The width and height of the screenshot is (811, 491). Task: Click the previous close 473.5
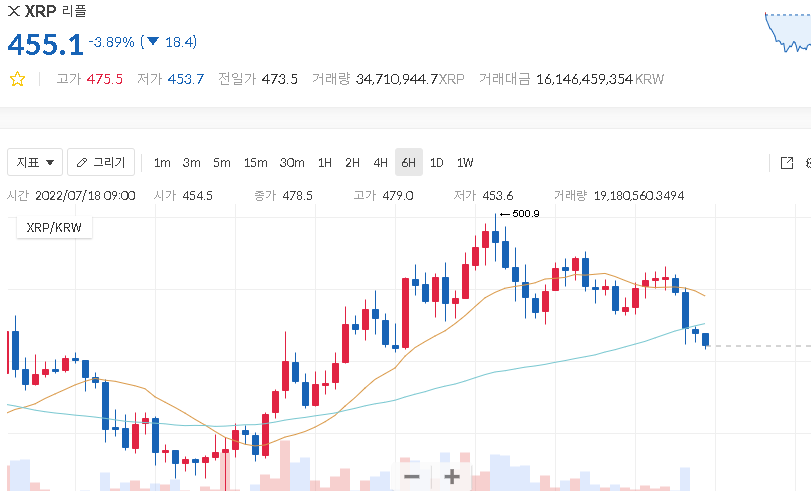(279, 79)
